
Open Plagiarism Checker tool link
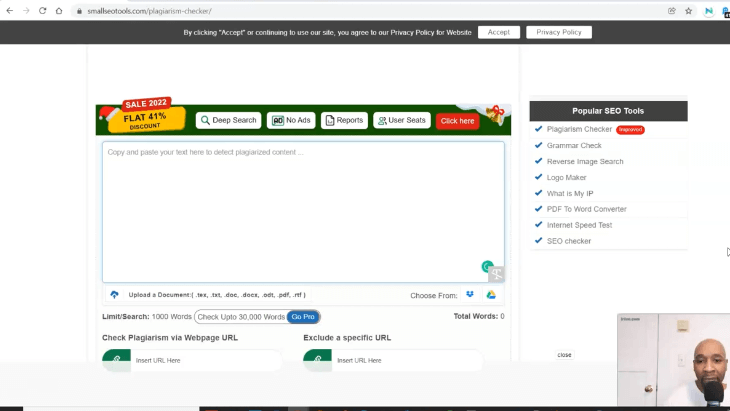pos(579,129)
